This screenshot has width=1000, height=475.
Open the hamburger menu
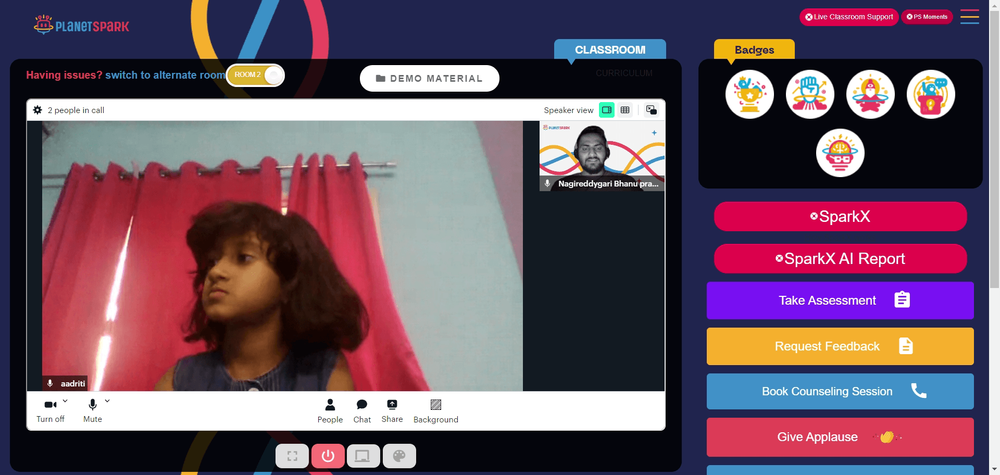[x=969, y=17]
